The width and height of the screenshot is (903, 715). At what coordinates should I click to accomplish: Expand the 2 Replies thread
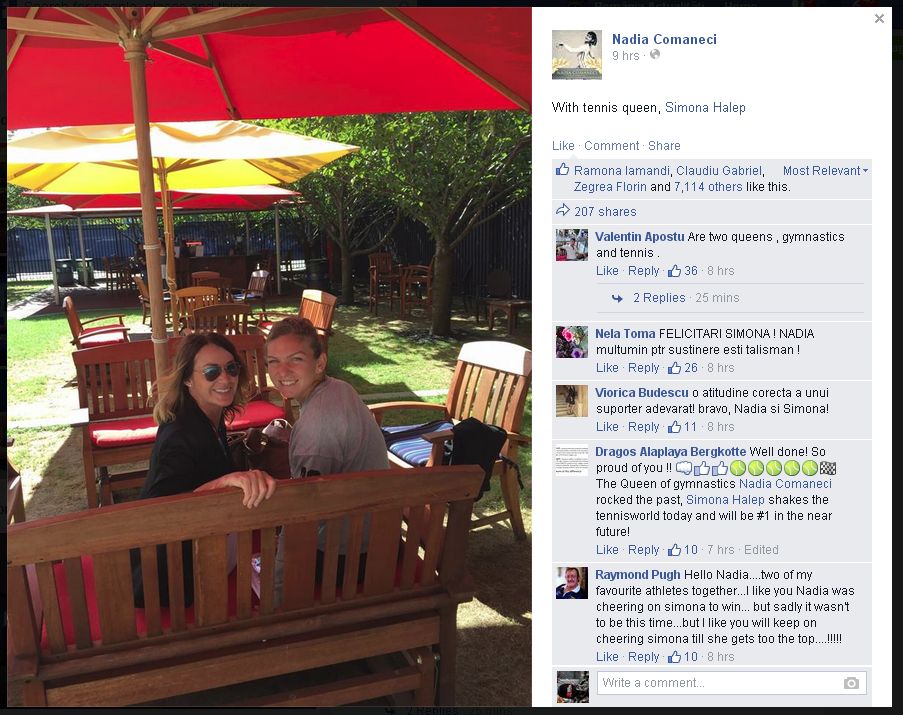pos(659,298)
